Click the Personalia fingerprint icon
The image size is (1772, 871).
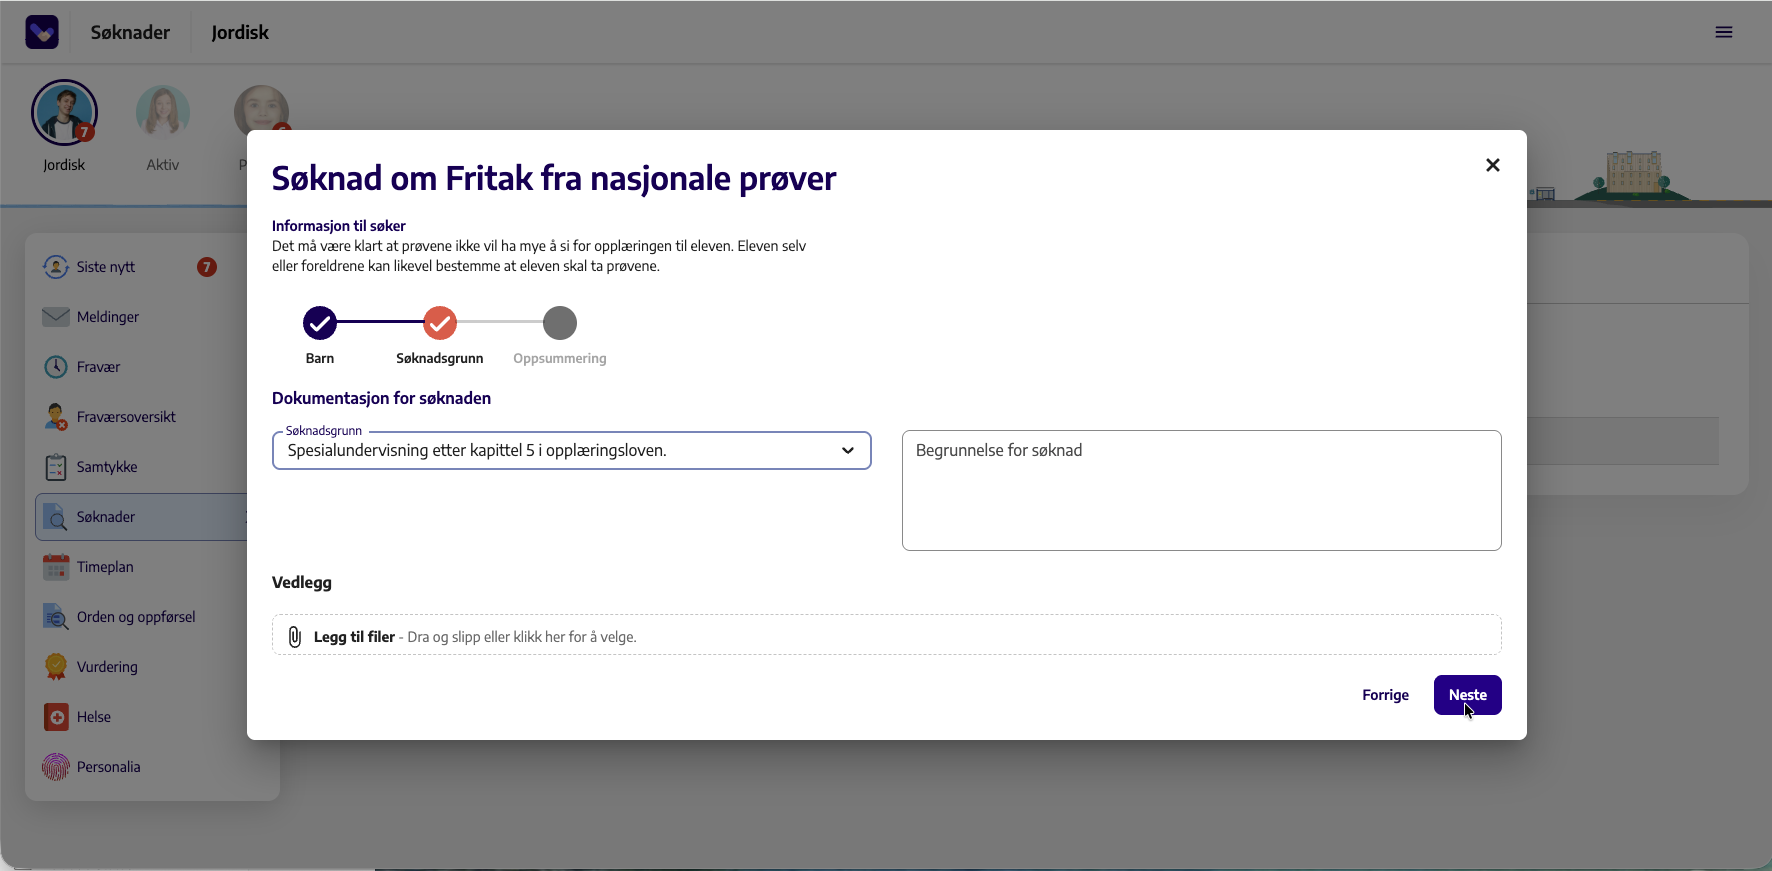tap(56, 767)
